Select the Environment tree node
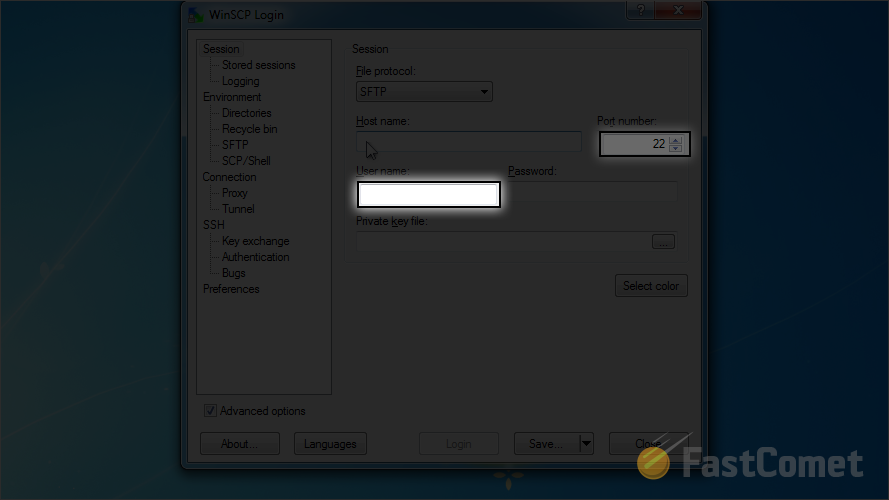Screen dimensions: 889x500 coord(232,97)
